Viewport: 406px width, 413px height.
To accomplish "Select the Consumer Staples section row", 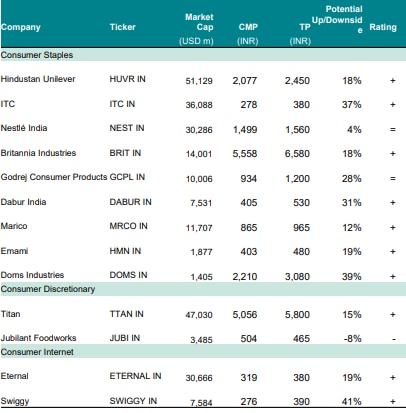I will [x=203, y=55].
